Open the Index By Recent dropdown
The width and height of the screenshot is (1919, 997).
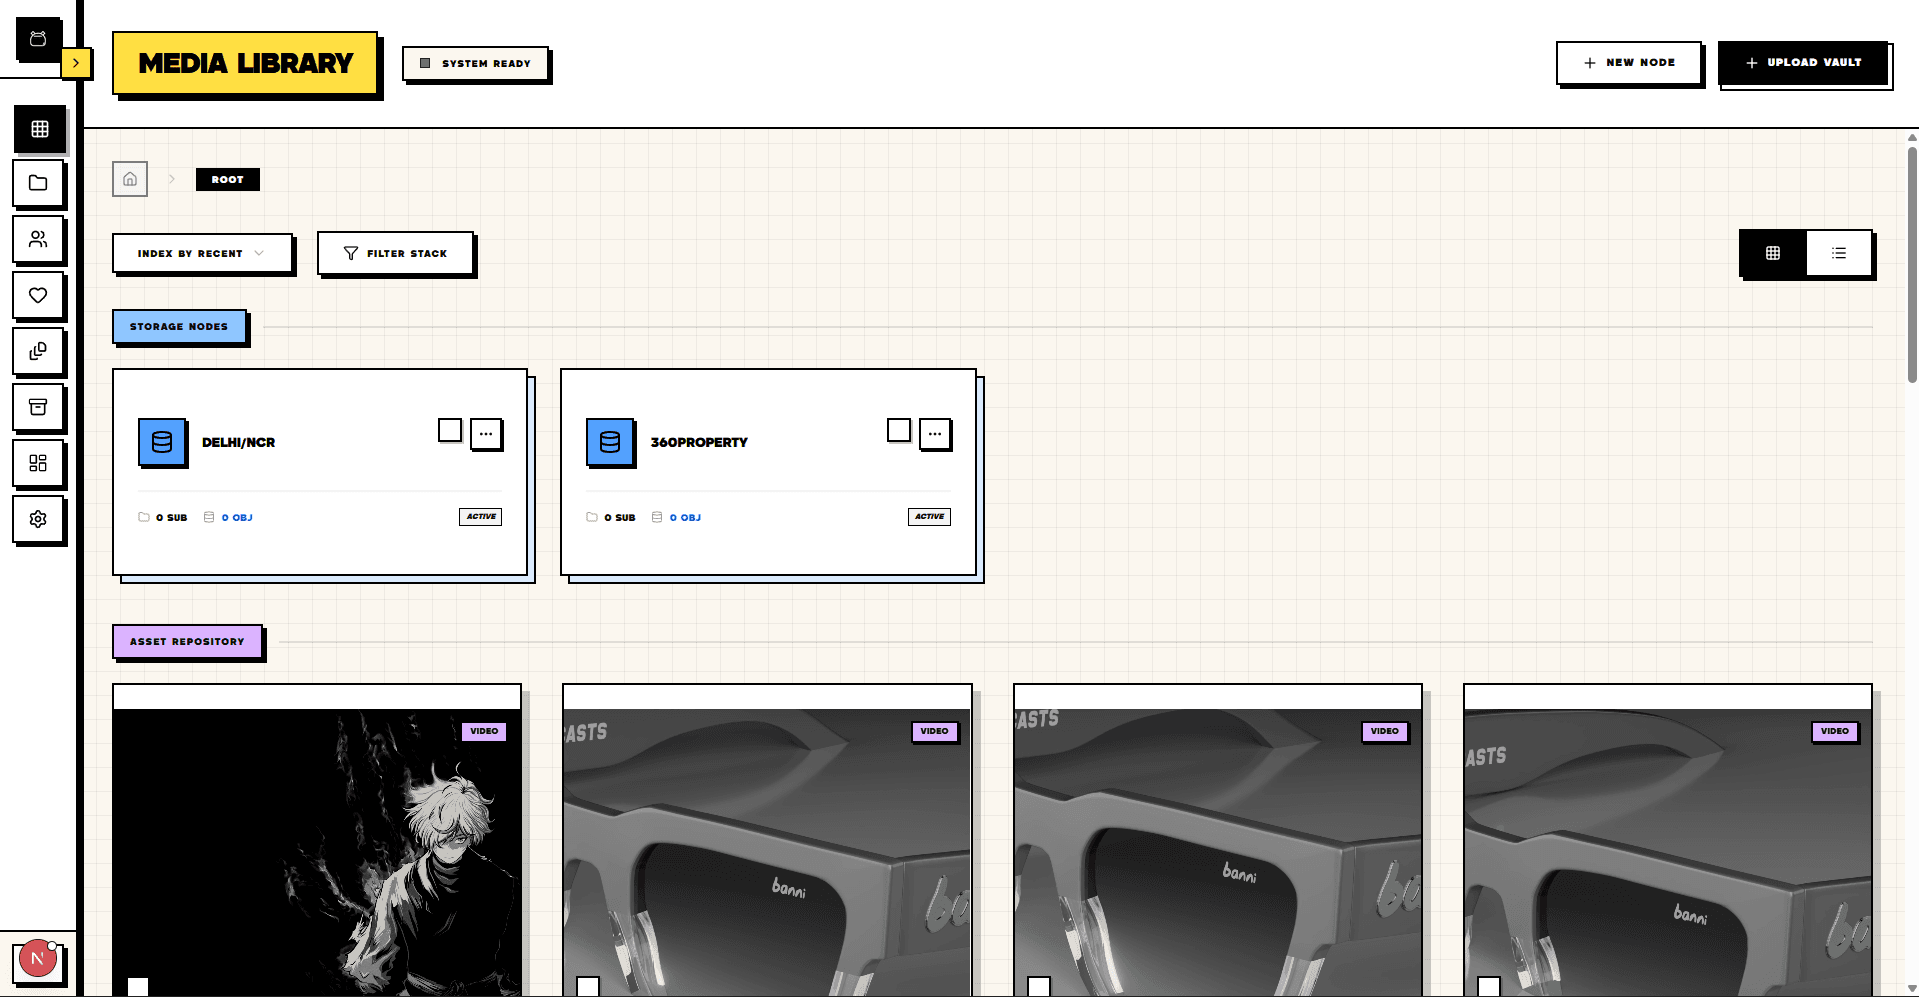[202, 253]
